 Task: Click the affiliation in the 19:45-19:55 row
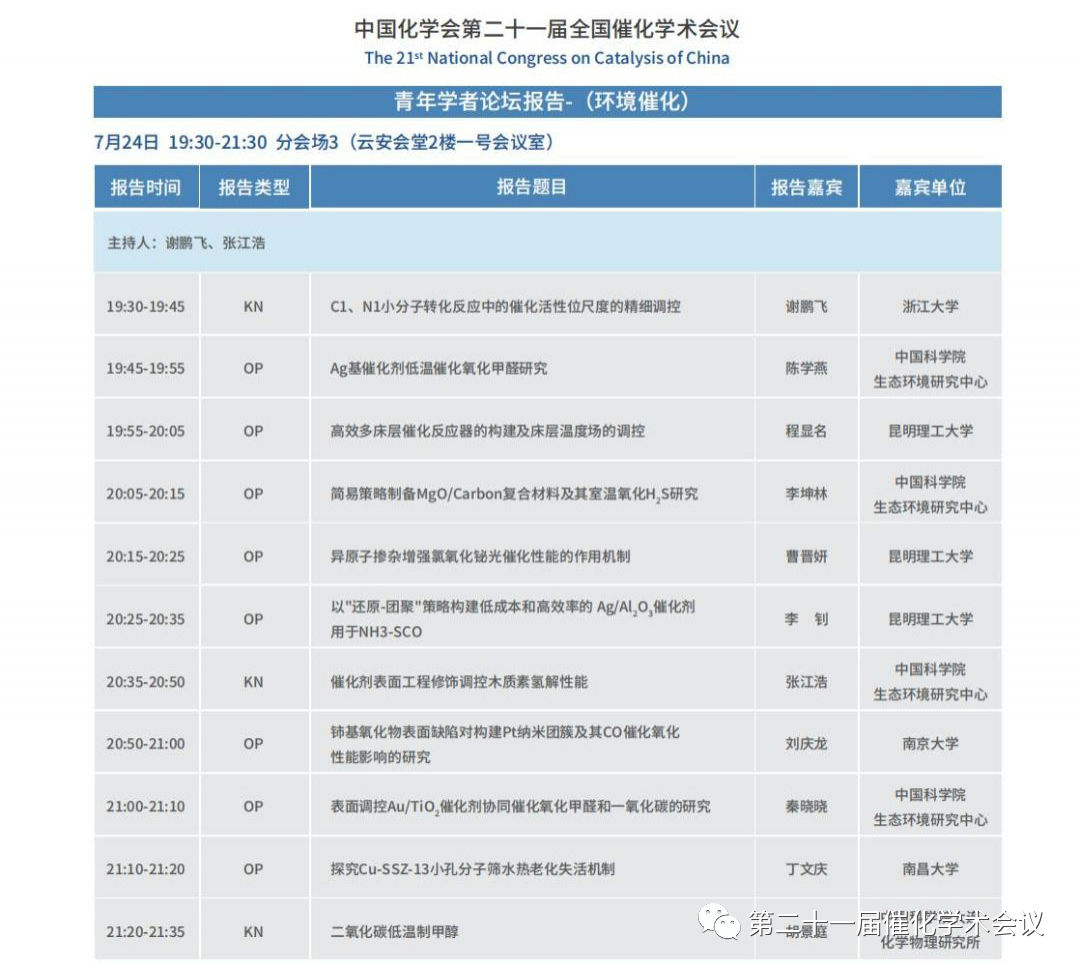(931, 369)
